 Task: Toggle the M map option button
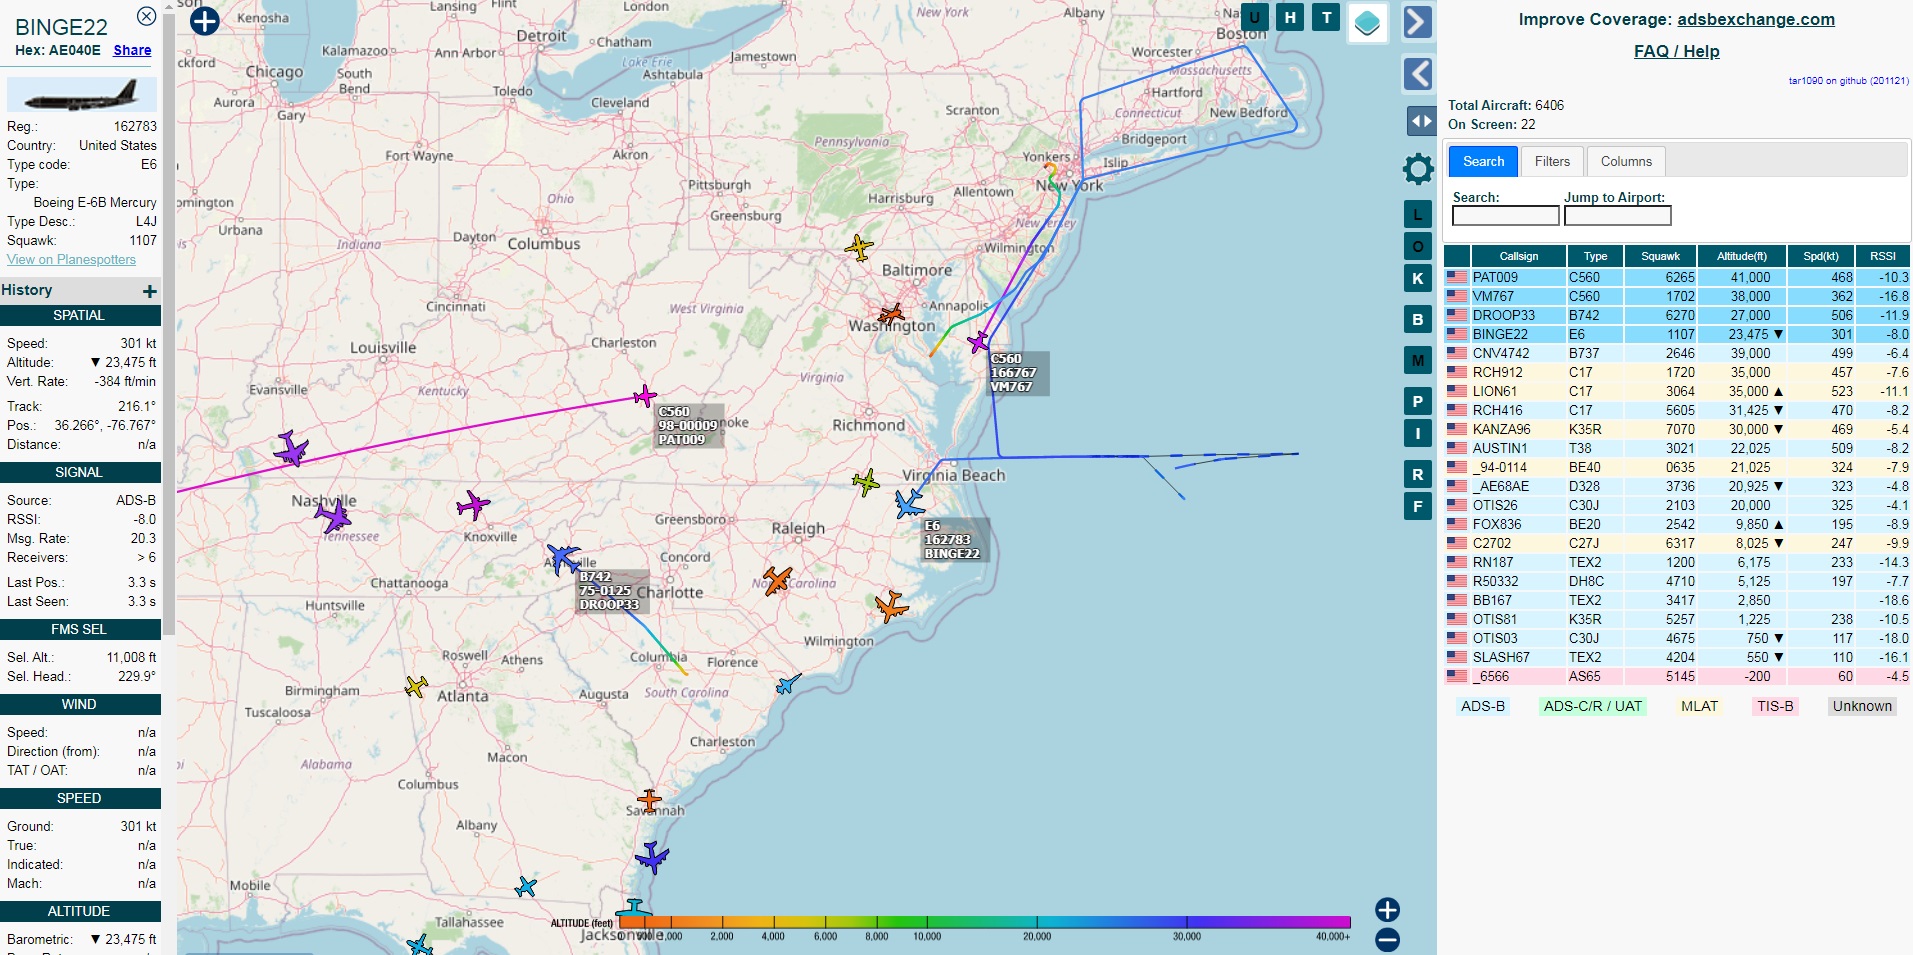click(x=1417, y=360)
